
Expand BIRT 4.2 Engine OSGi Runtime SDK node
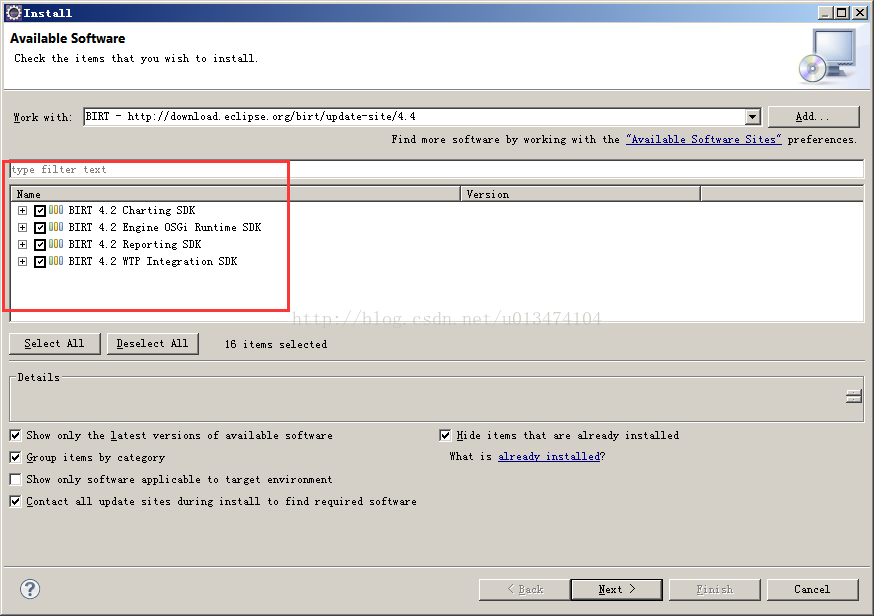22,227
